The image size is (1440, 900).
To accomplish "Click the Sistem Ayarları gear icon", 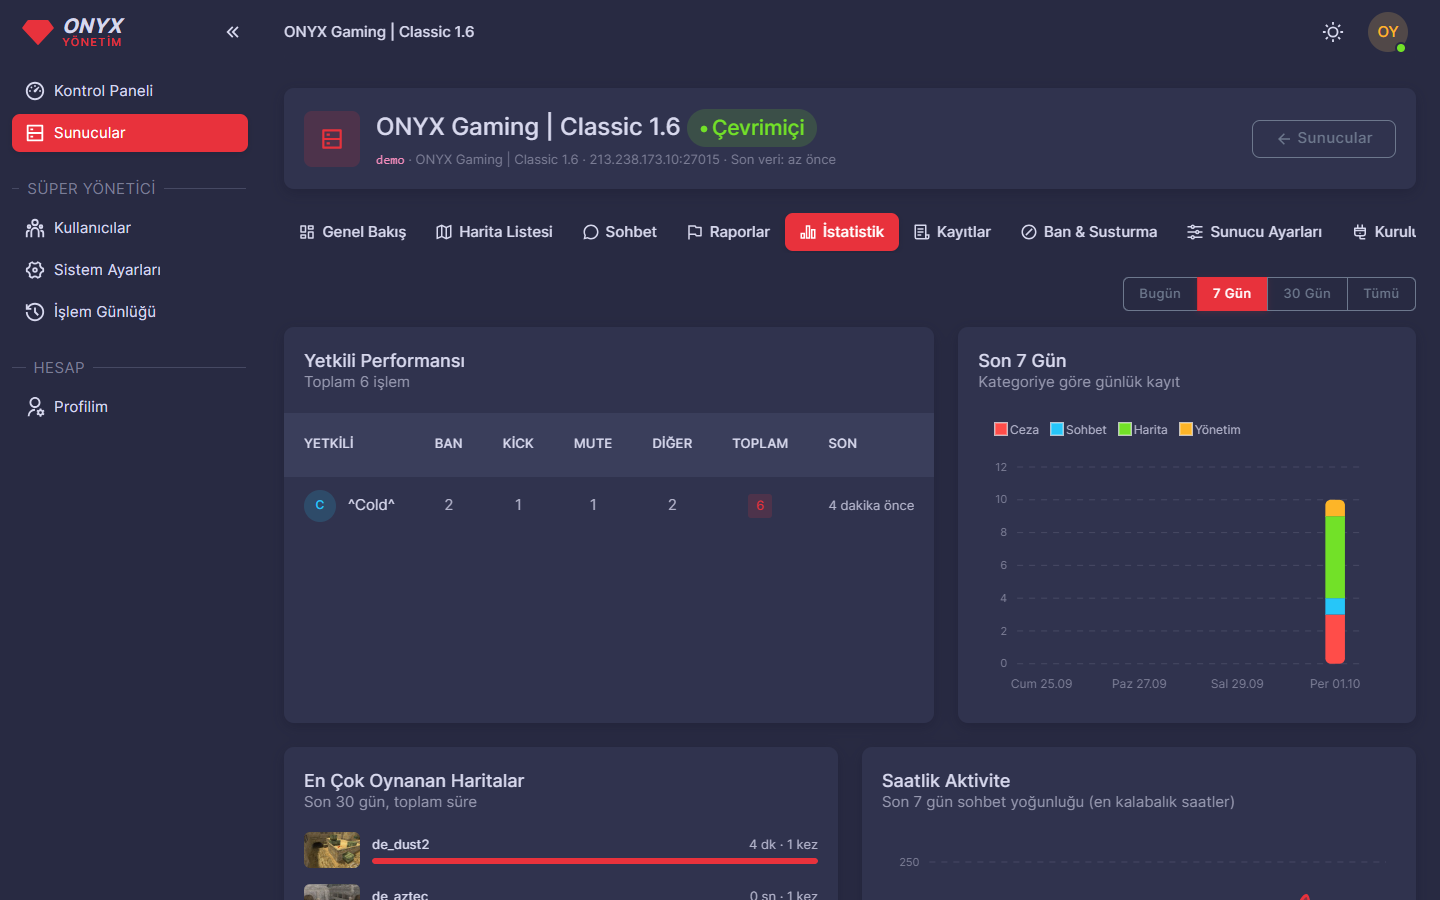I will [x=35, y=270].
